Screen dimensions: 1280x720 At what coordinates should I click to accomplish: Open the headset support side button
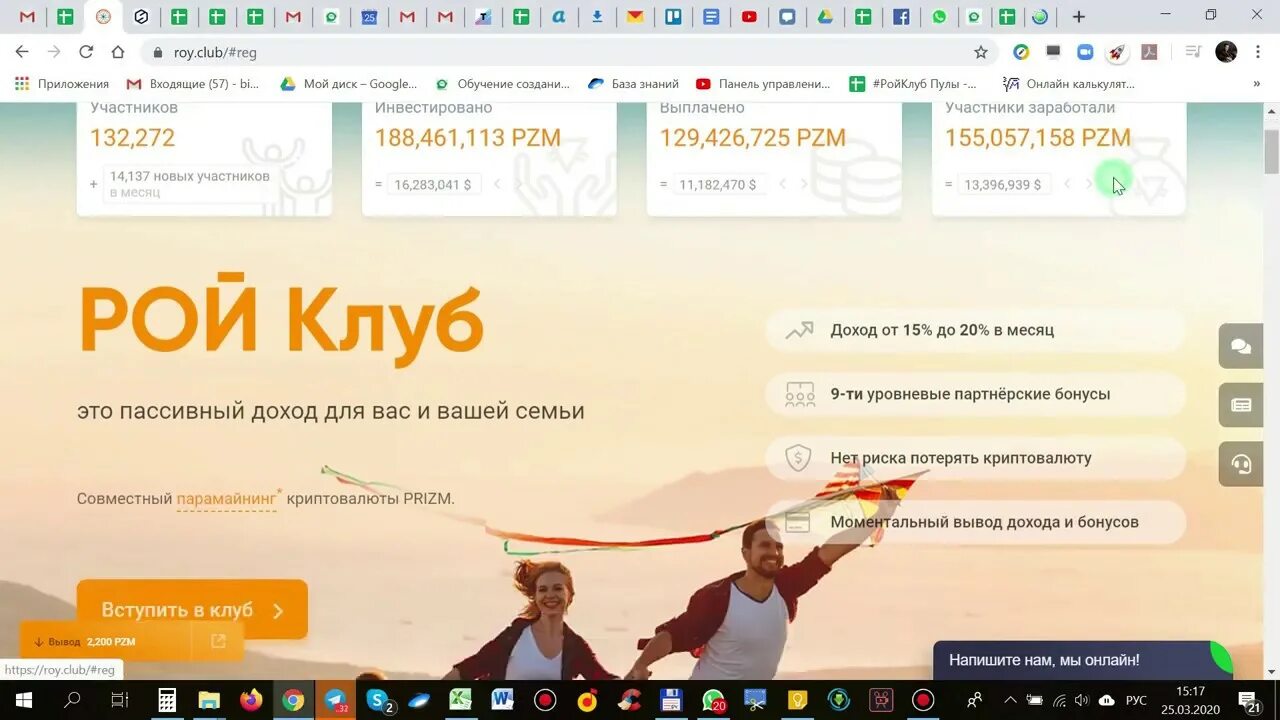(1241, 464)
